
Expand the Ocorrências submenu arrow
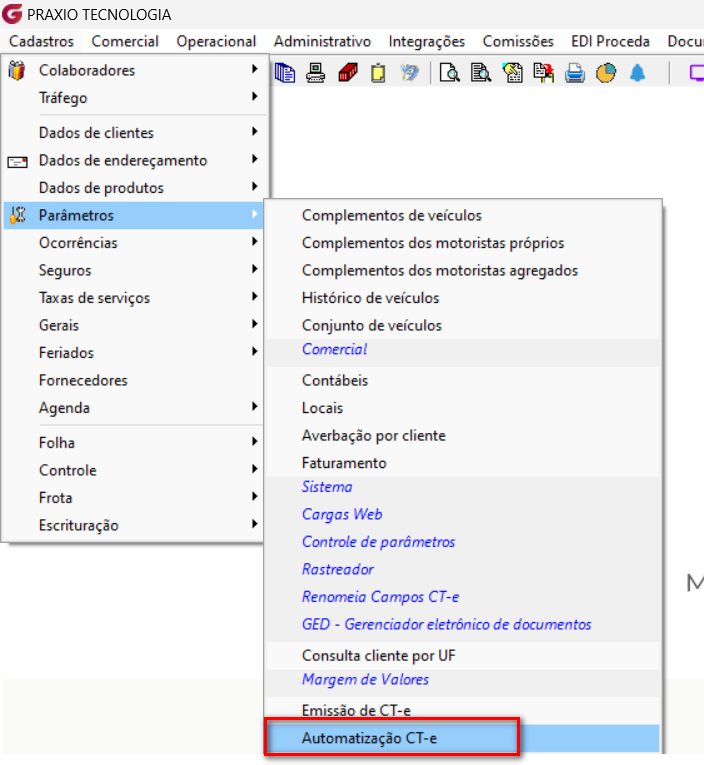(x=254, y=242)
